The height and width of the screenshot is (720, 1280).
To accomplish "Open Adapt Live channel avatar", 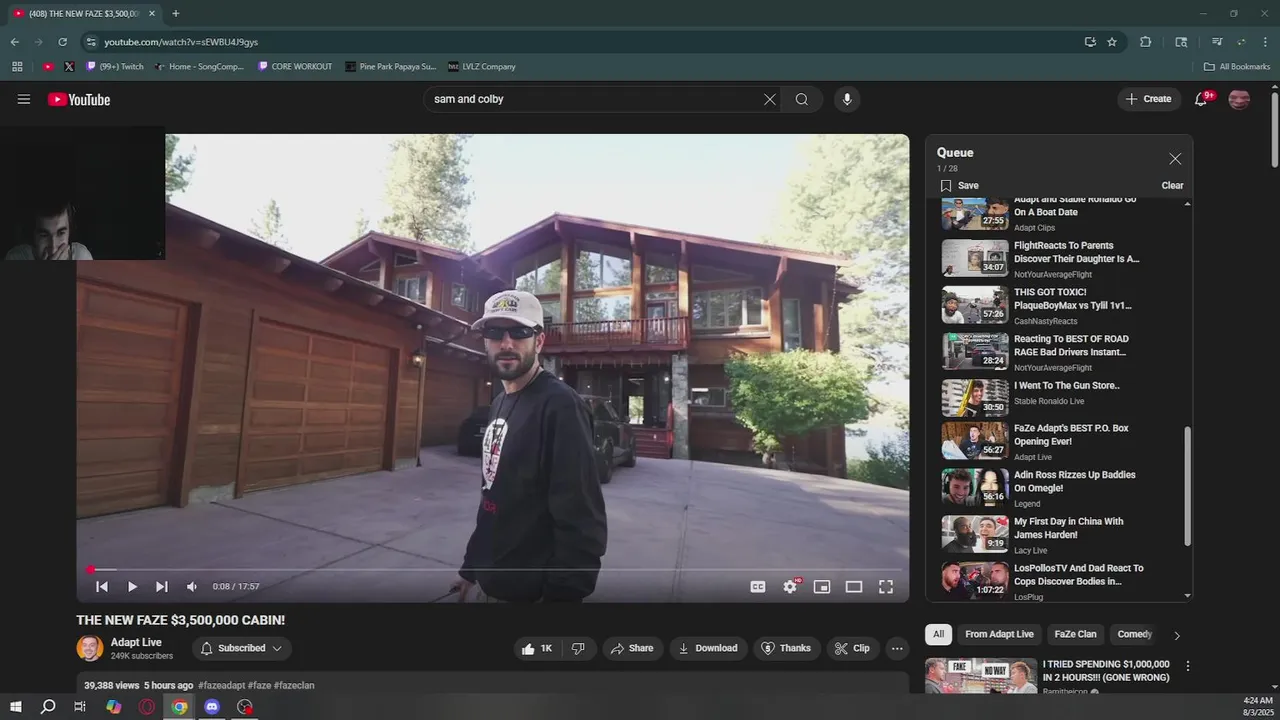I will pyautogui.click(x=90, y=648).
